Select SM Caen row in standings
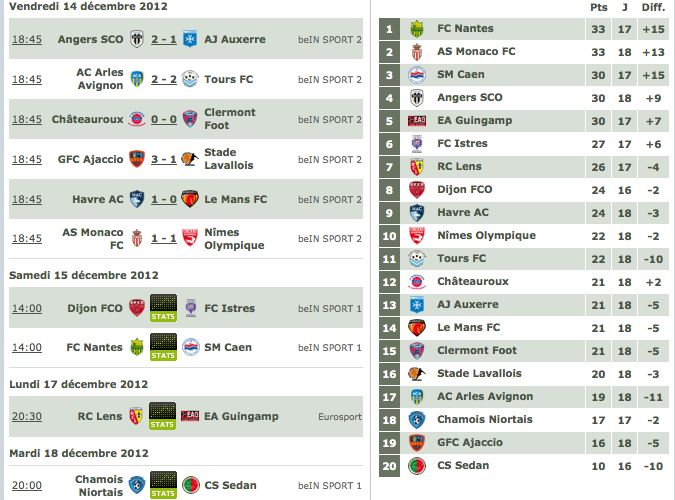The width and height of the screenshot is (675, 500). tap(524, 75)
